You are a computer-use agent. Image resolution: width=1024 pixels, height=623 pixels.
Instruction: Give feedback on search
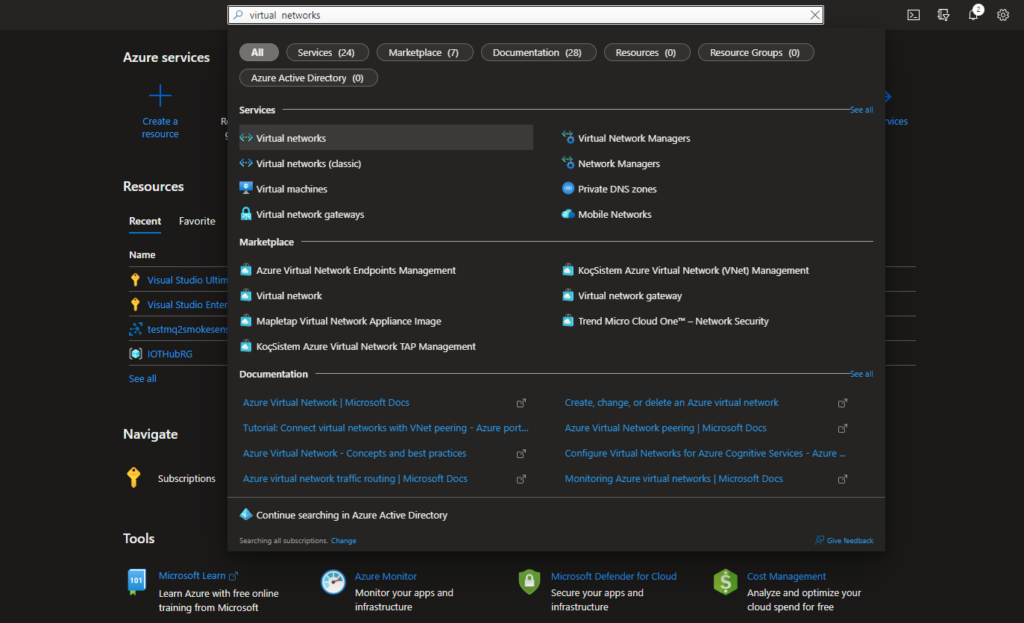(844, 541)
